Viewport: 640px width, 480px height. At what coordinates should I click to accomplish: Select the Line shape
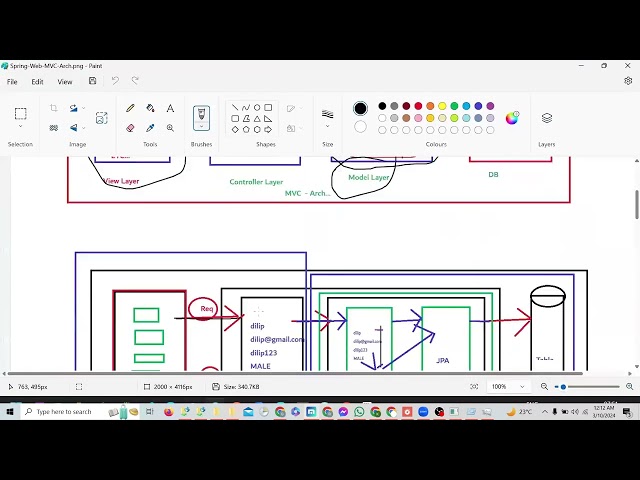tap(235, 107)
